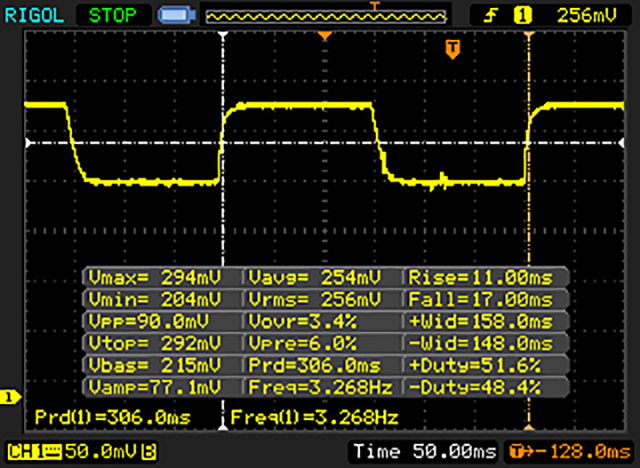
Task: Click the trigger level arrow on right edge
Action: [x=621, y=143]
